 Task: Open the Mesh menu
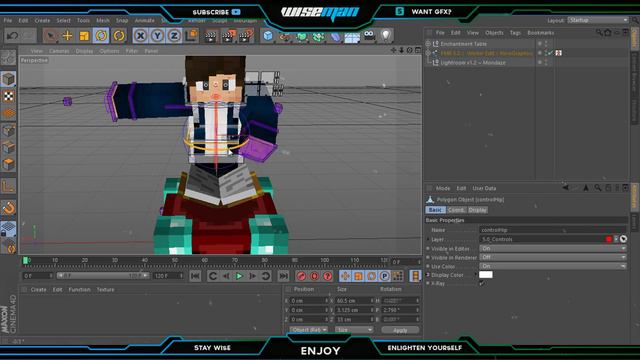tap(102, 20)
